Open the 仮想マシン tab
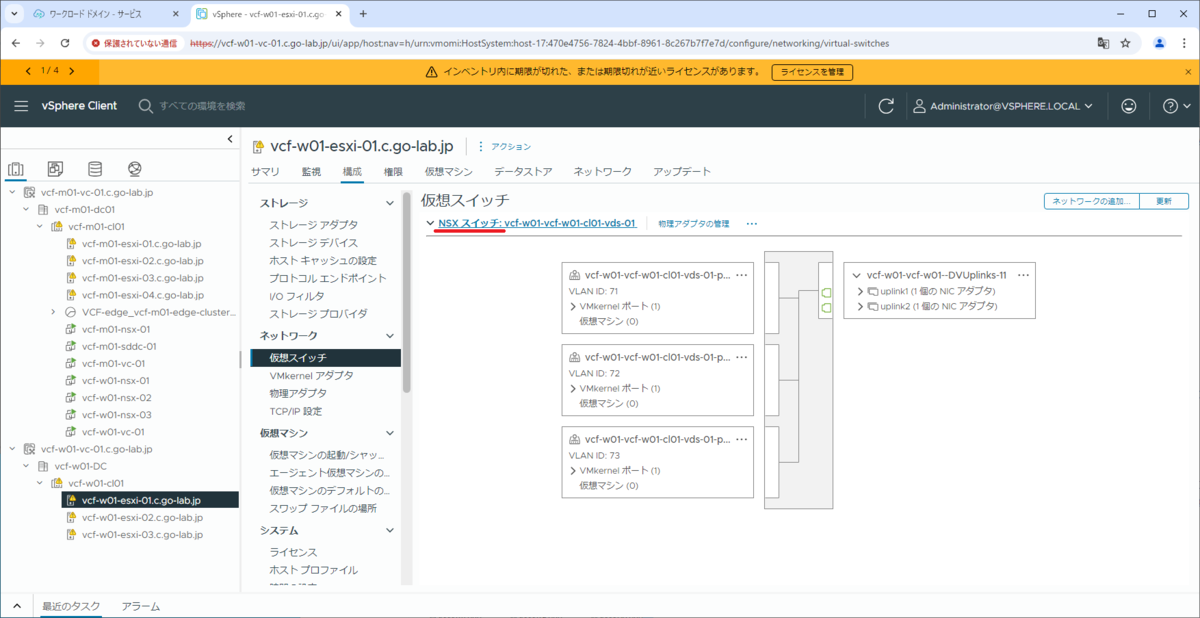The width and height of the screenshot is (1200, 618). click(448, 172)
